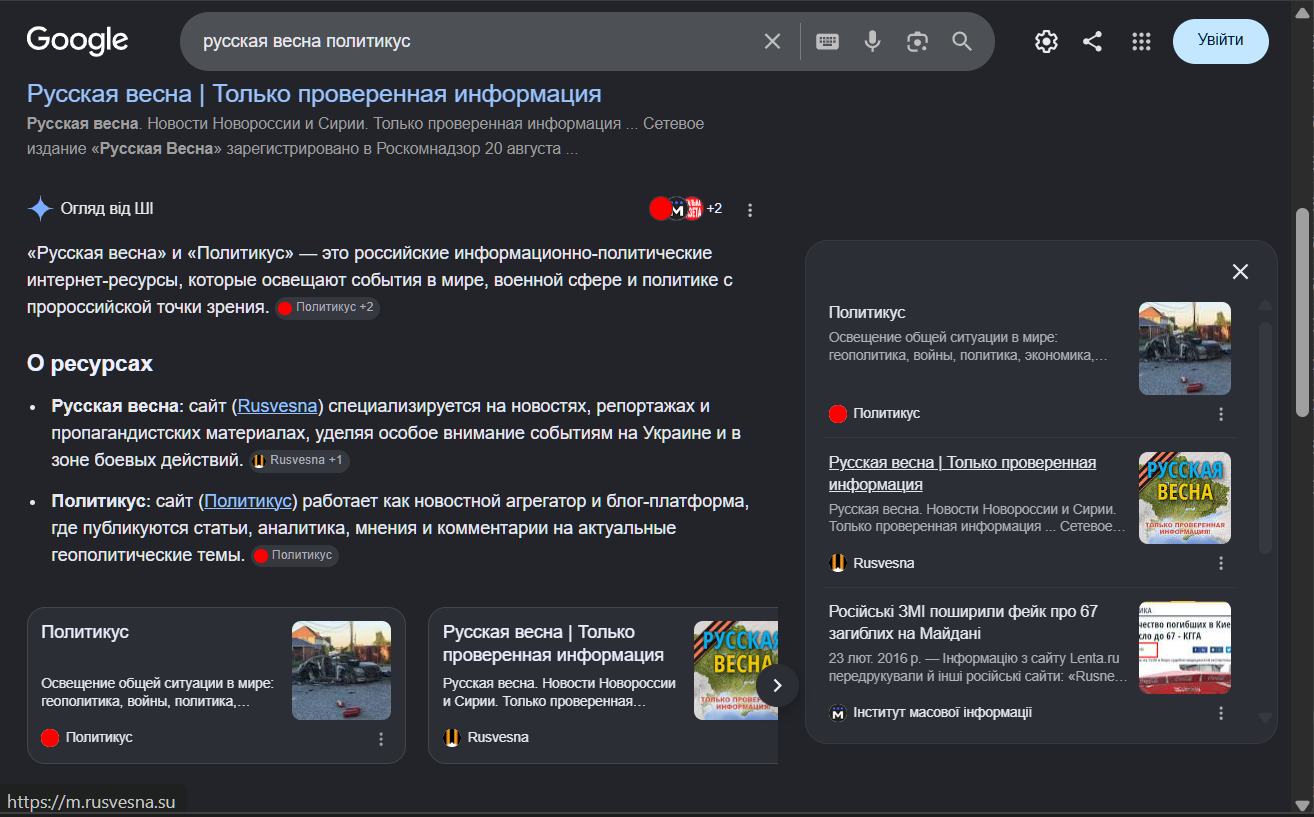Open the 'Политикус +2' citation chip

pos(327,308)
